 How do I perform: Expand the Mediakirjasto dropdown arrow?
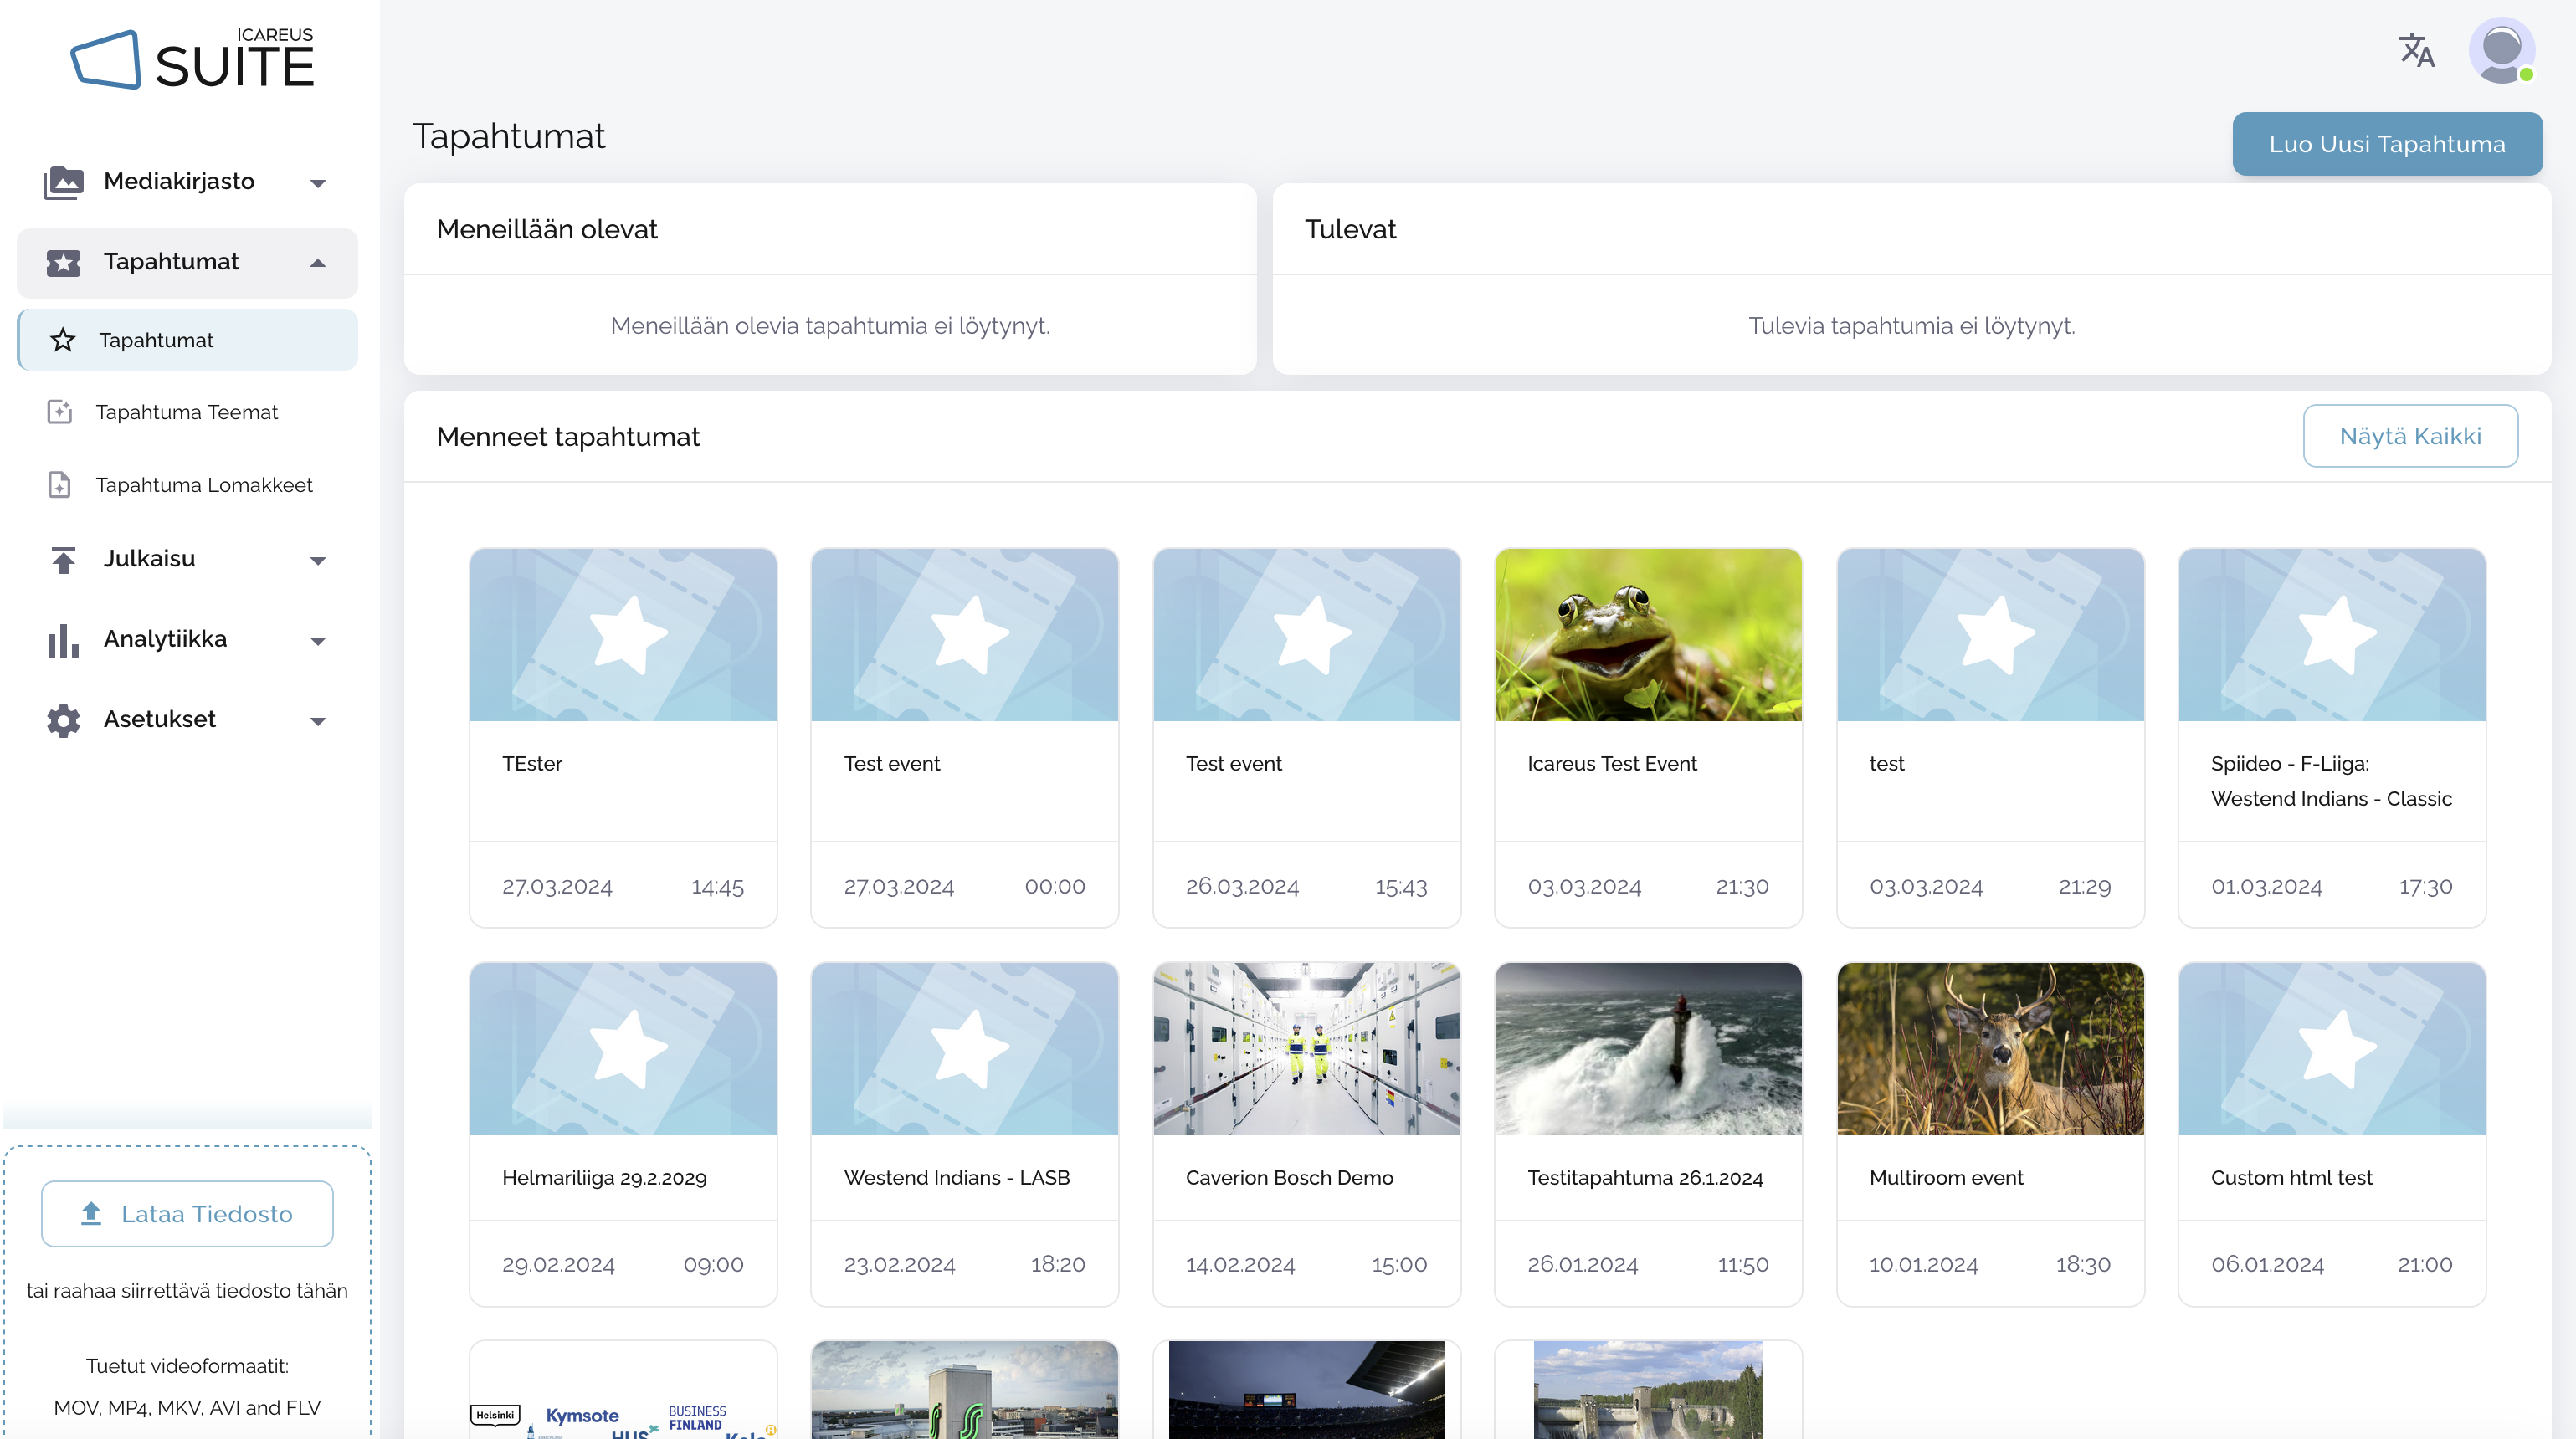coord(318,183)
